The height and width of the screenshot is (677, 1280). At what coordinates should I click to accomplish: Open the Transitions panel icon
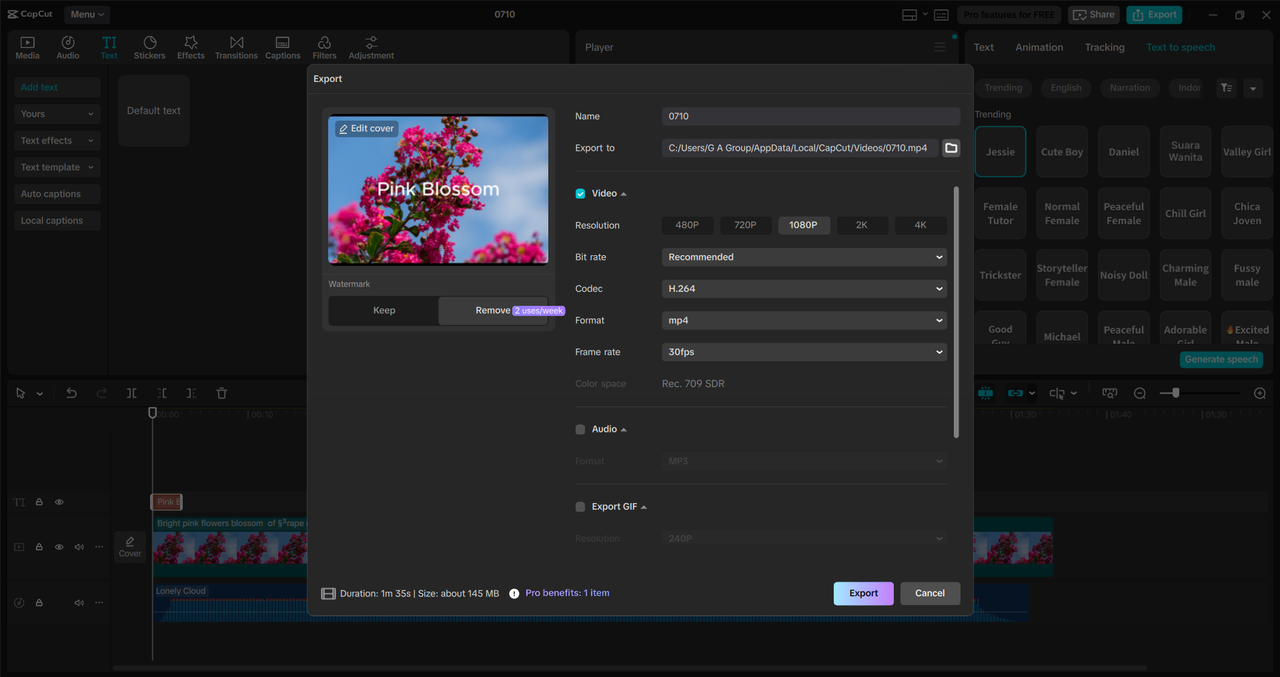tap(236, 47)
